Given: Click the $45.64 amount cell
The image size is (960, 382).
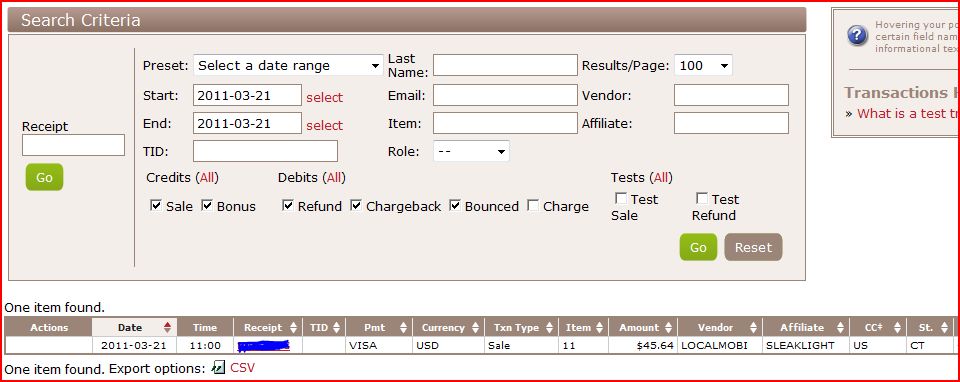Looking at the screenshot, I should pyautogui.click(x=643, y=345).
